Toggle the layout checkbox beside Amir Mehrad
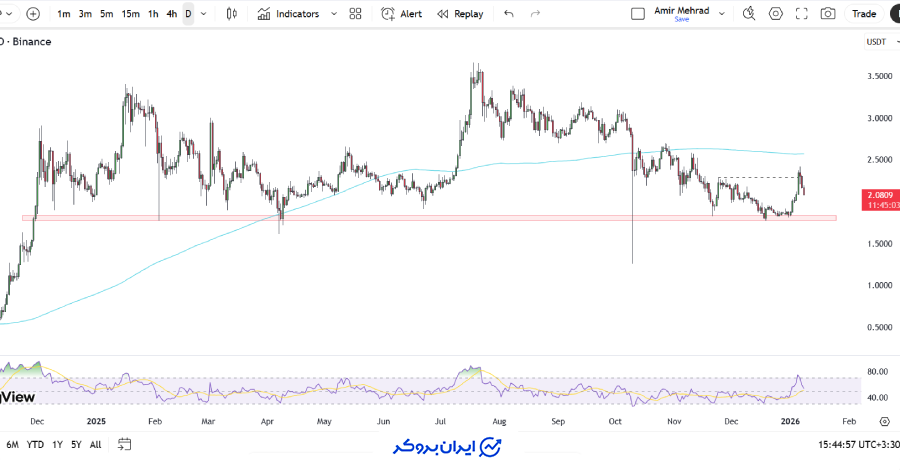Viewport: 900px width, 471px height. (x=638, y=14)
